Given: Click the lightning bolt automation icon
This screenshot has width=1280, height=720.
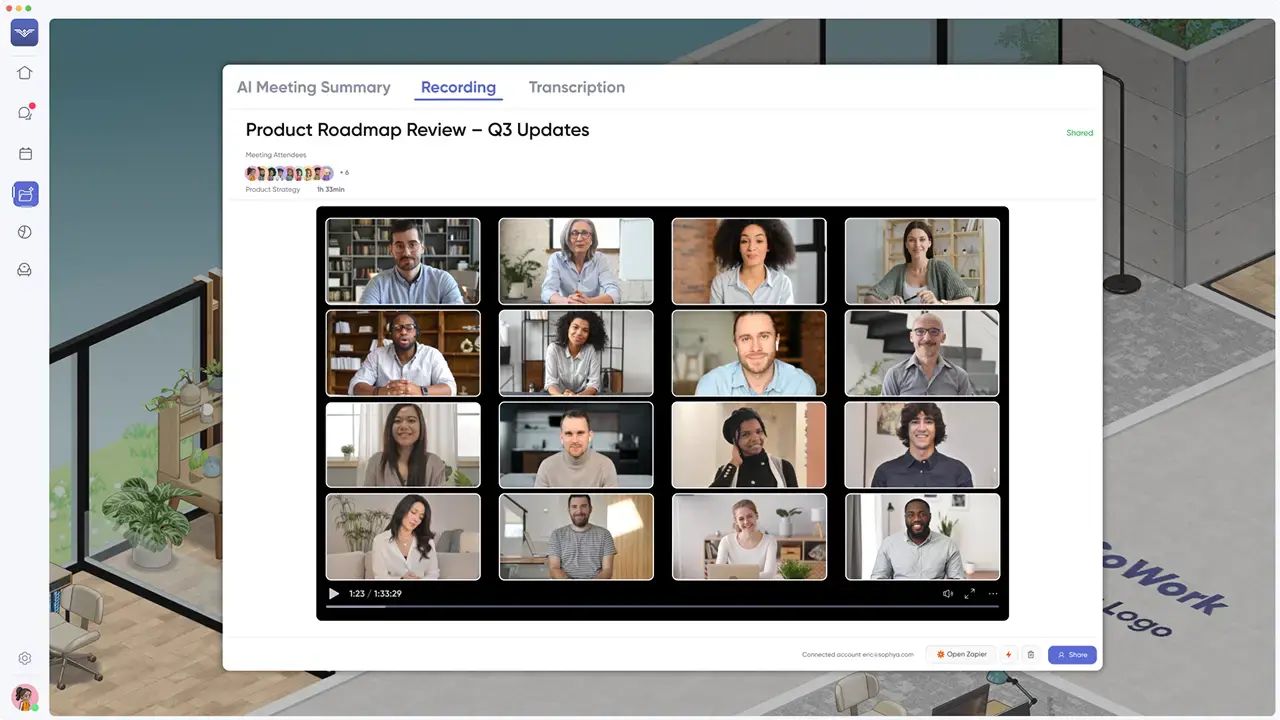Looking at the screenshot, I should 1008,655.
